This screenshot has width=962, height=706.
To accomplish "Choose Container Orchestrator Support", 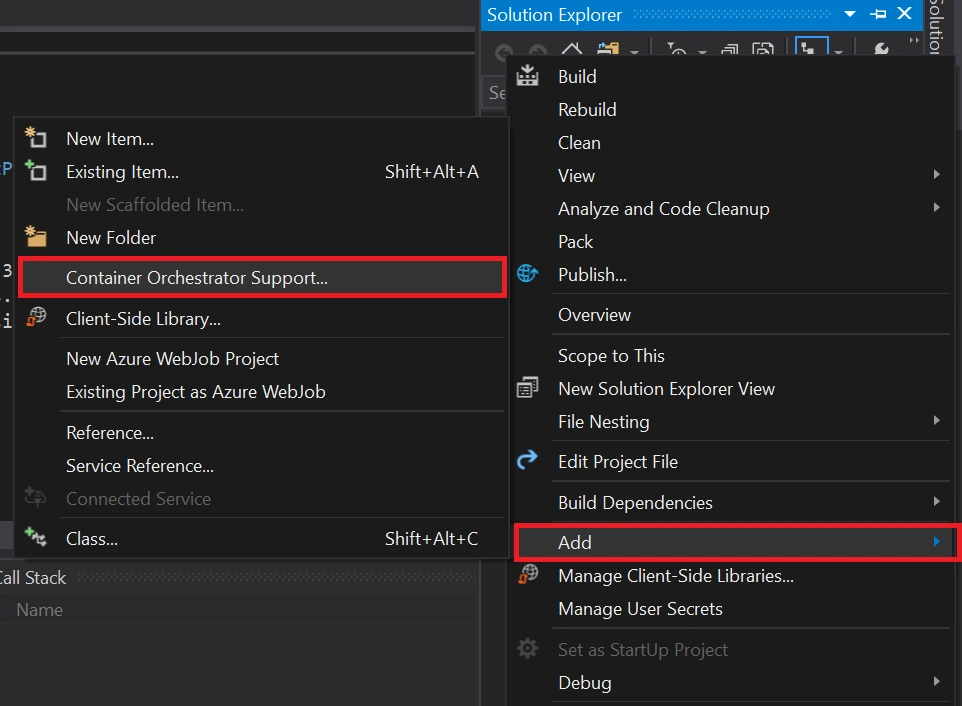I will [x=262, y=278].
